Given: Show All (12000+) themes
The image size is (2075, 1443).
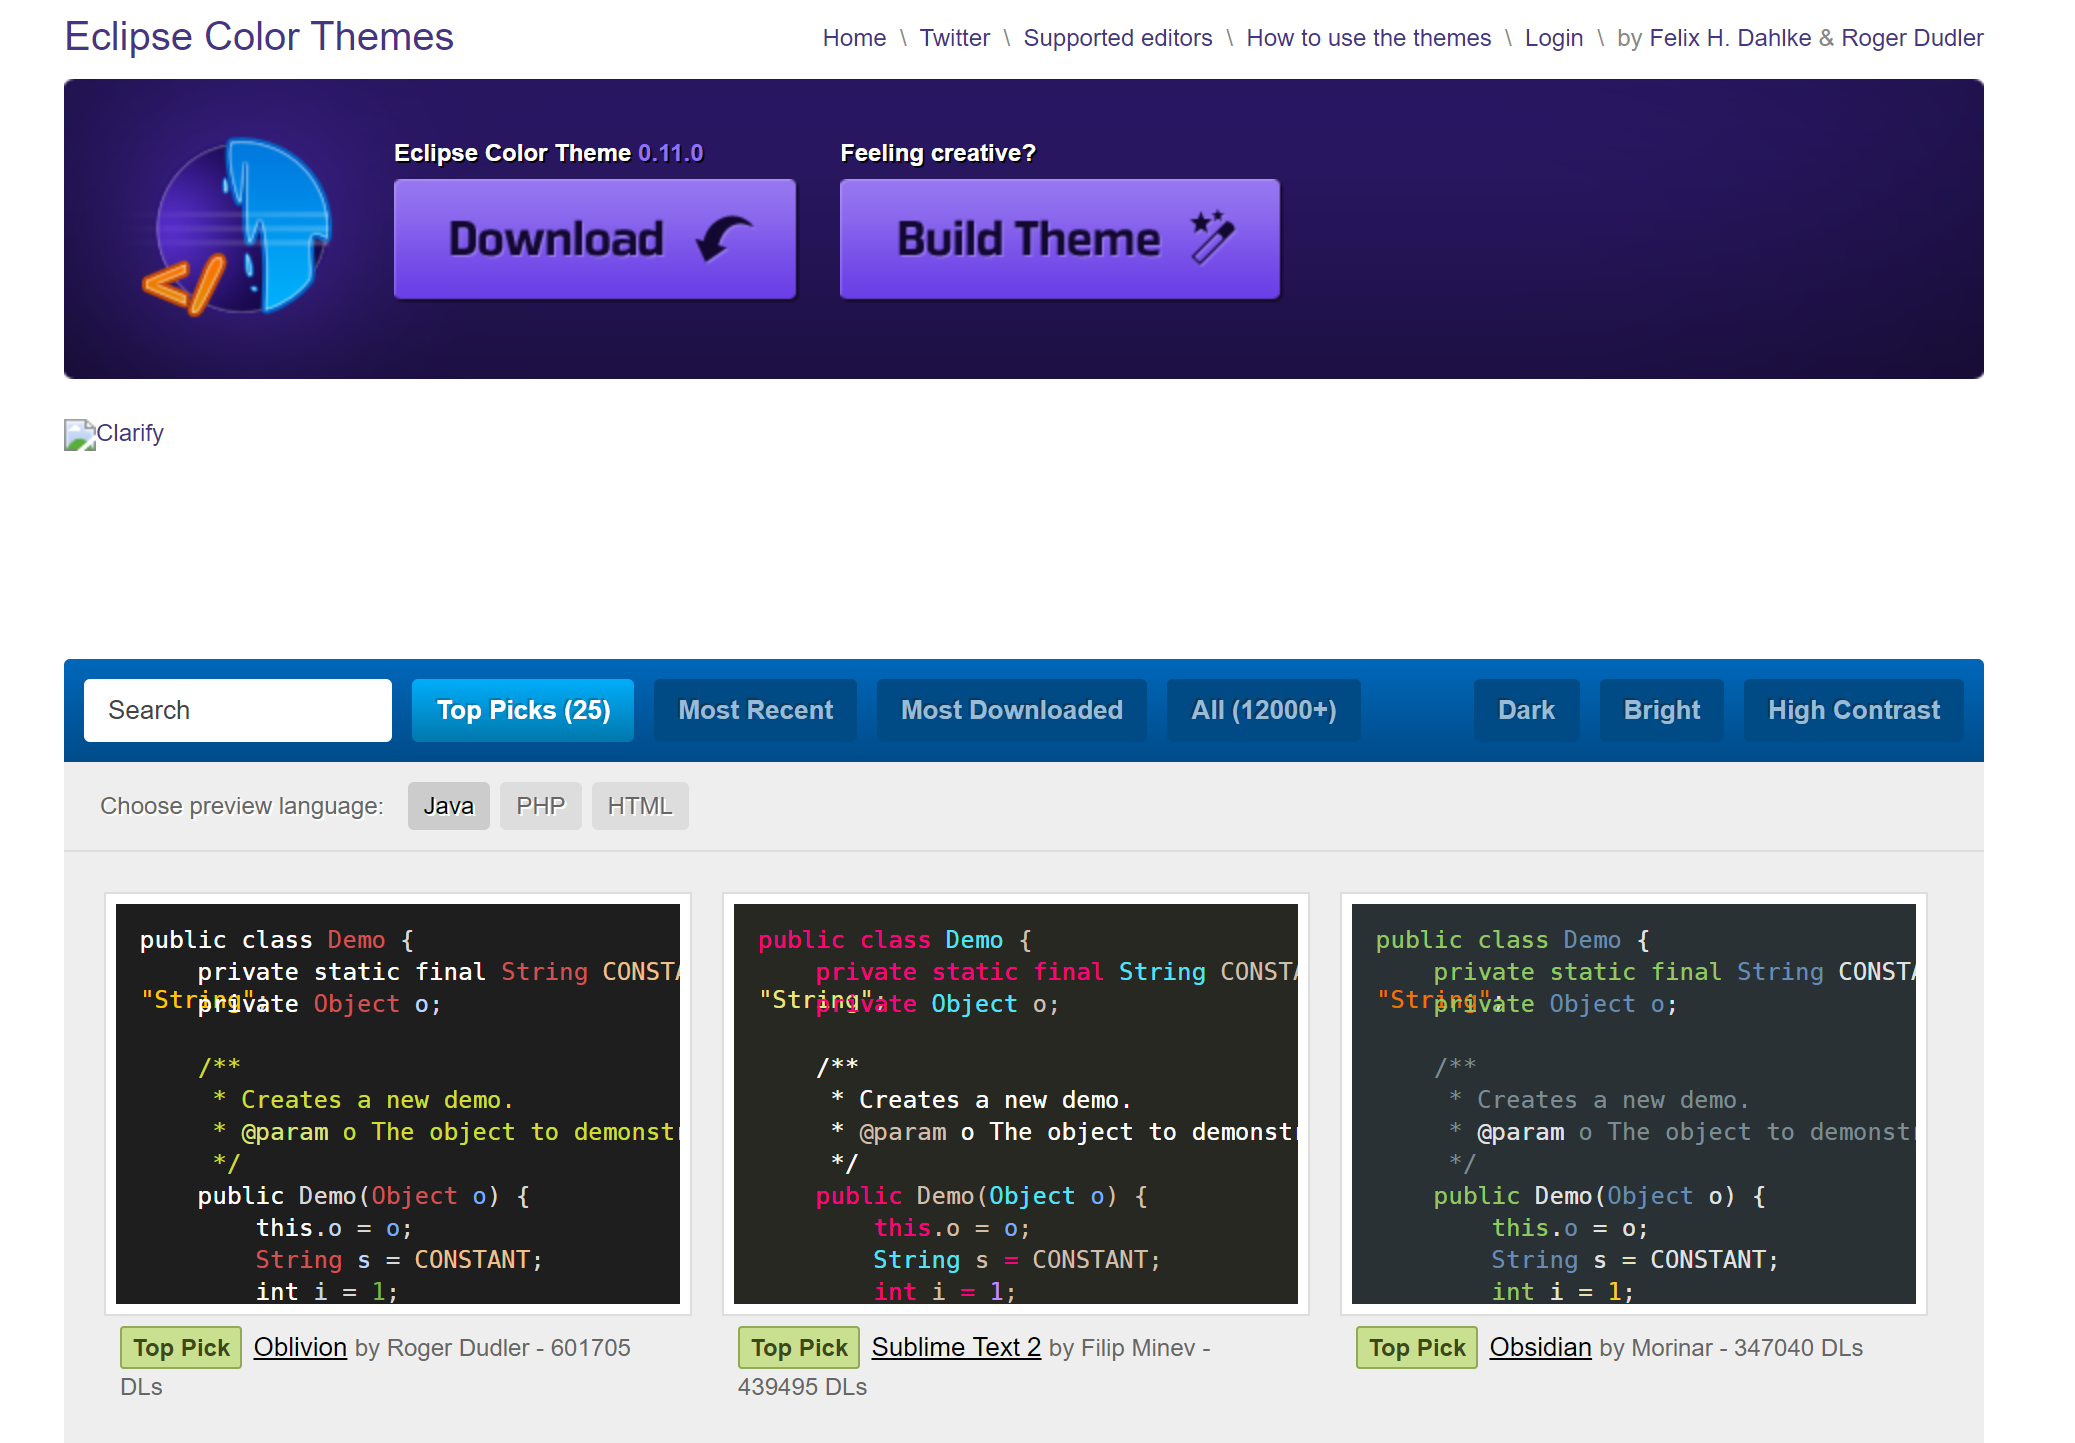Looking at the screenshot, I should click(1263, 710).
